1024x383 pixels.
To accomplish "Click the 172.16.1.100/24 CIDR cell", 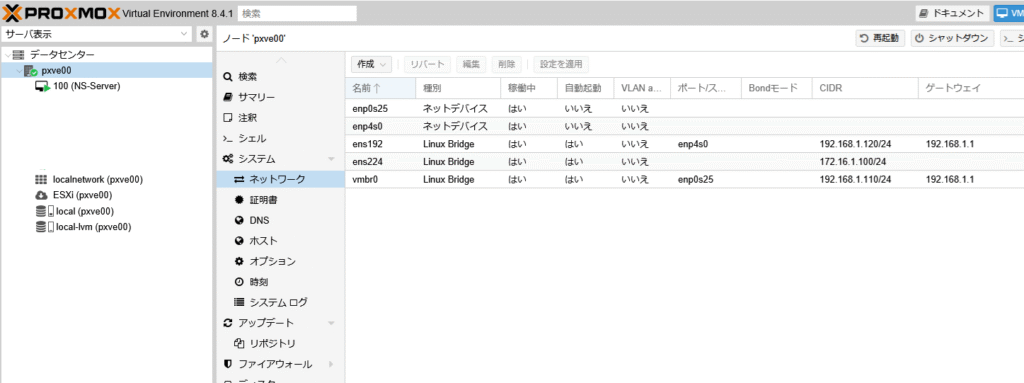I will click(x=853, y=161).
